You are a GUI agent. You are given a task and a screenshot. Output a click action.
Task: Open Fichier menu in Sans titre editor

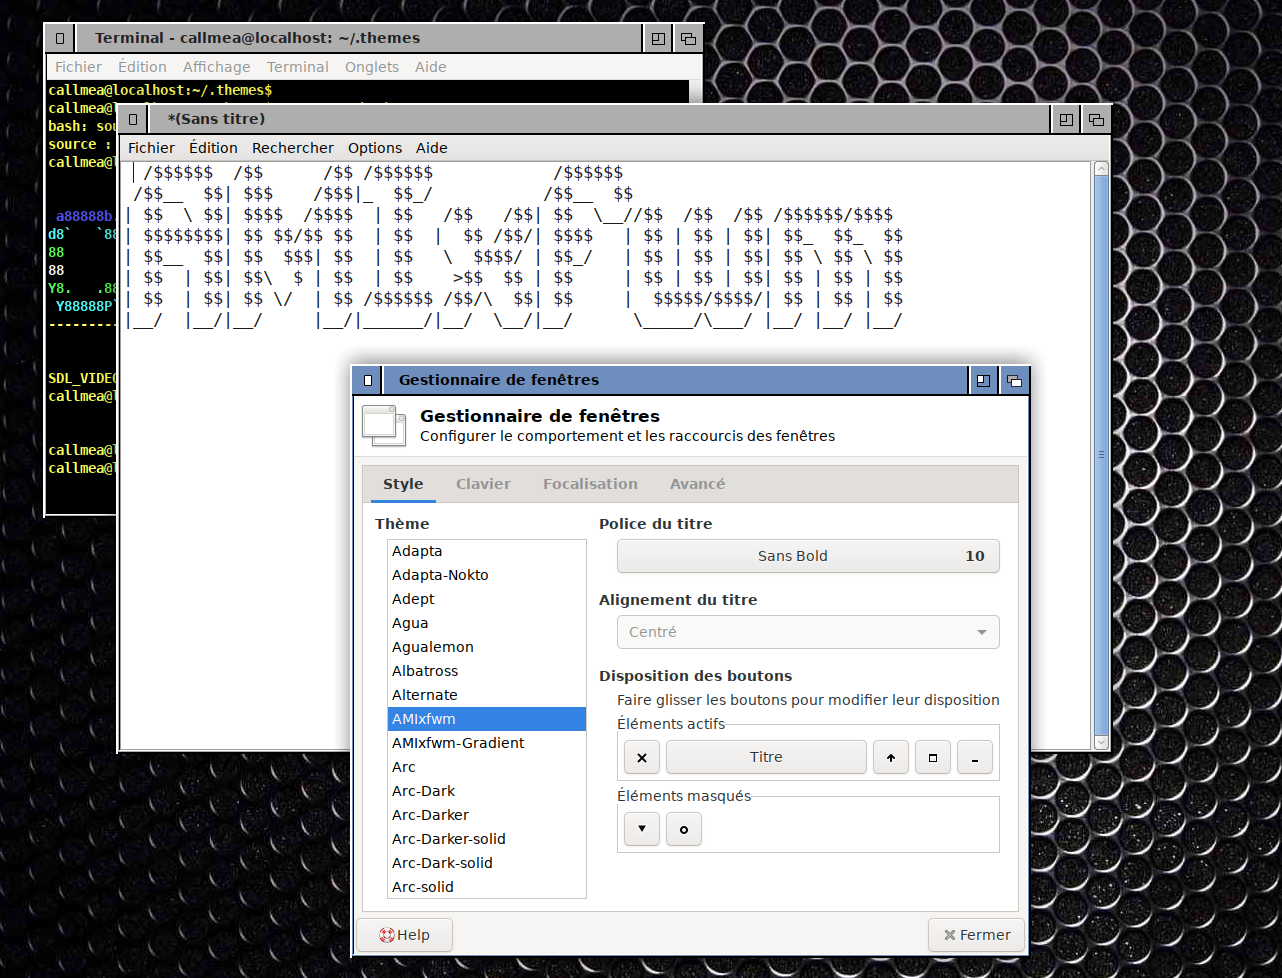[151, 148]
